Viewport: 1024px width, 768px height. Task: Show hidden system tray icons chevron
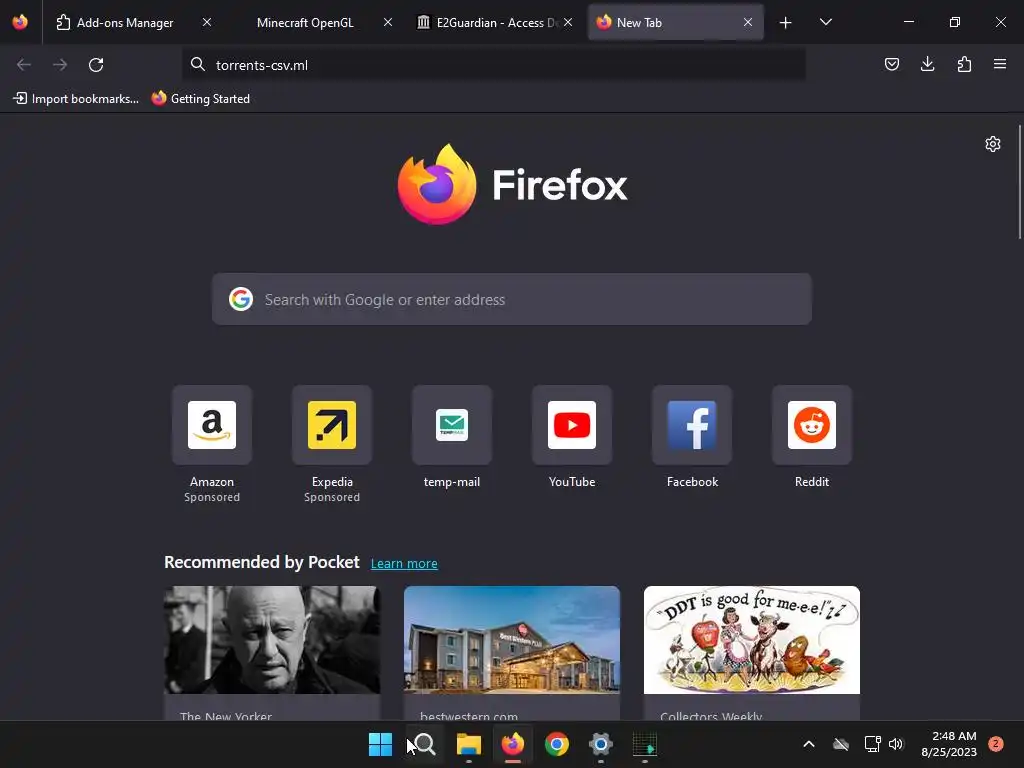808,744
